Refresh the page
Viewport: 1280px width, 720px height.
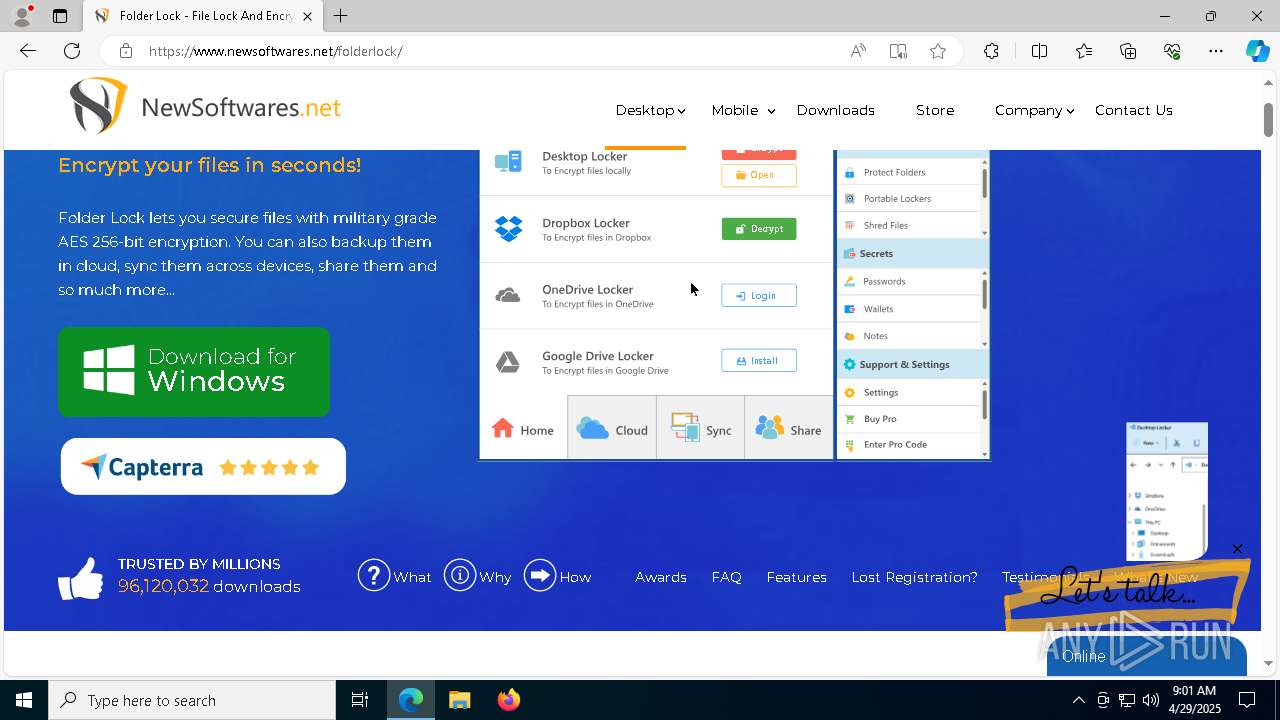[x=72, y=51]
